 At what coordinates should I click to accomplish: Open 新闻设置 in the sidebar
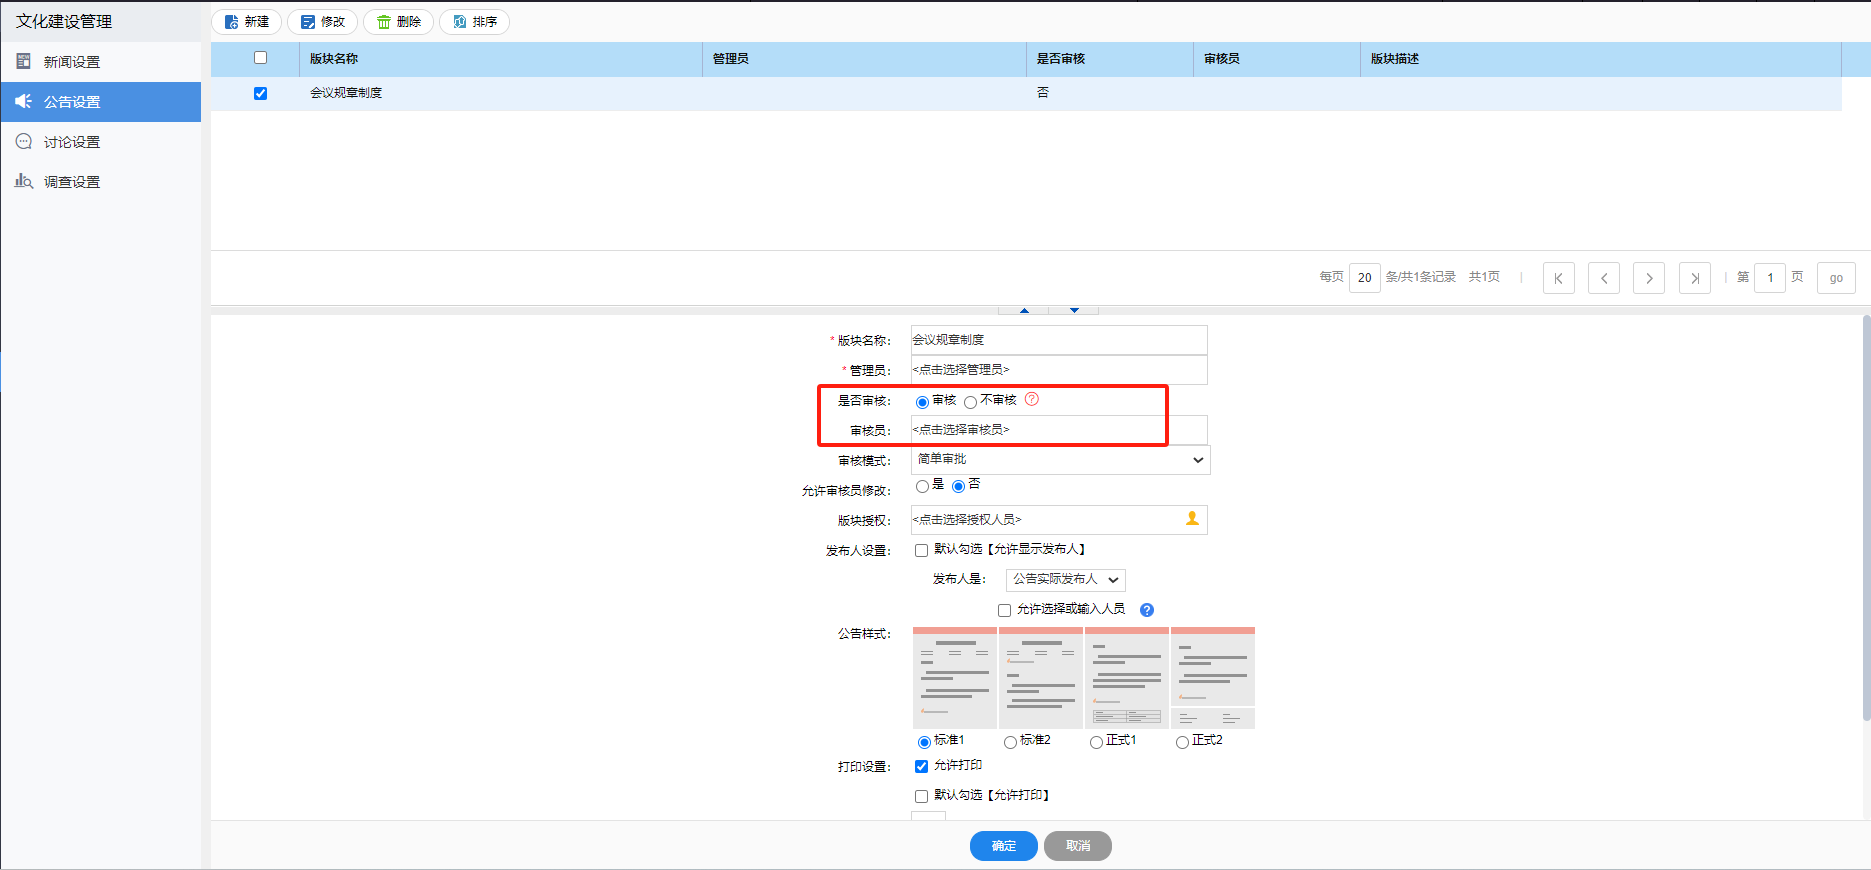pyautogui.click(x=72, y=62)
